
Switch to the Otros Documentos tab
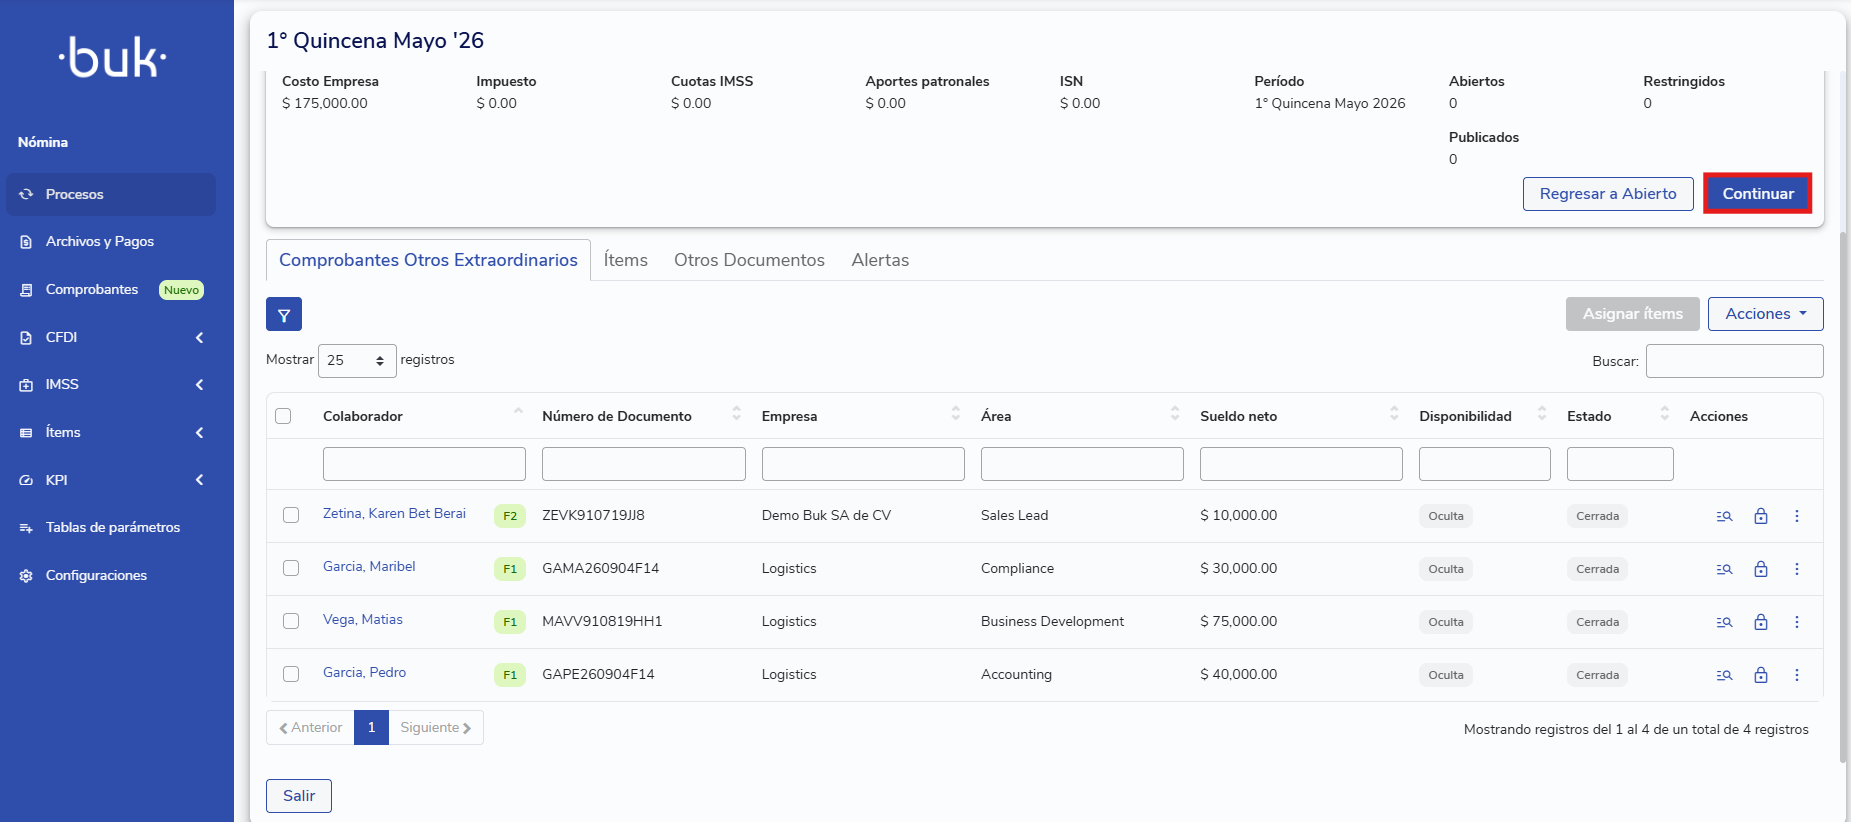coord(749,260)
